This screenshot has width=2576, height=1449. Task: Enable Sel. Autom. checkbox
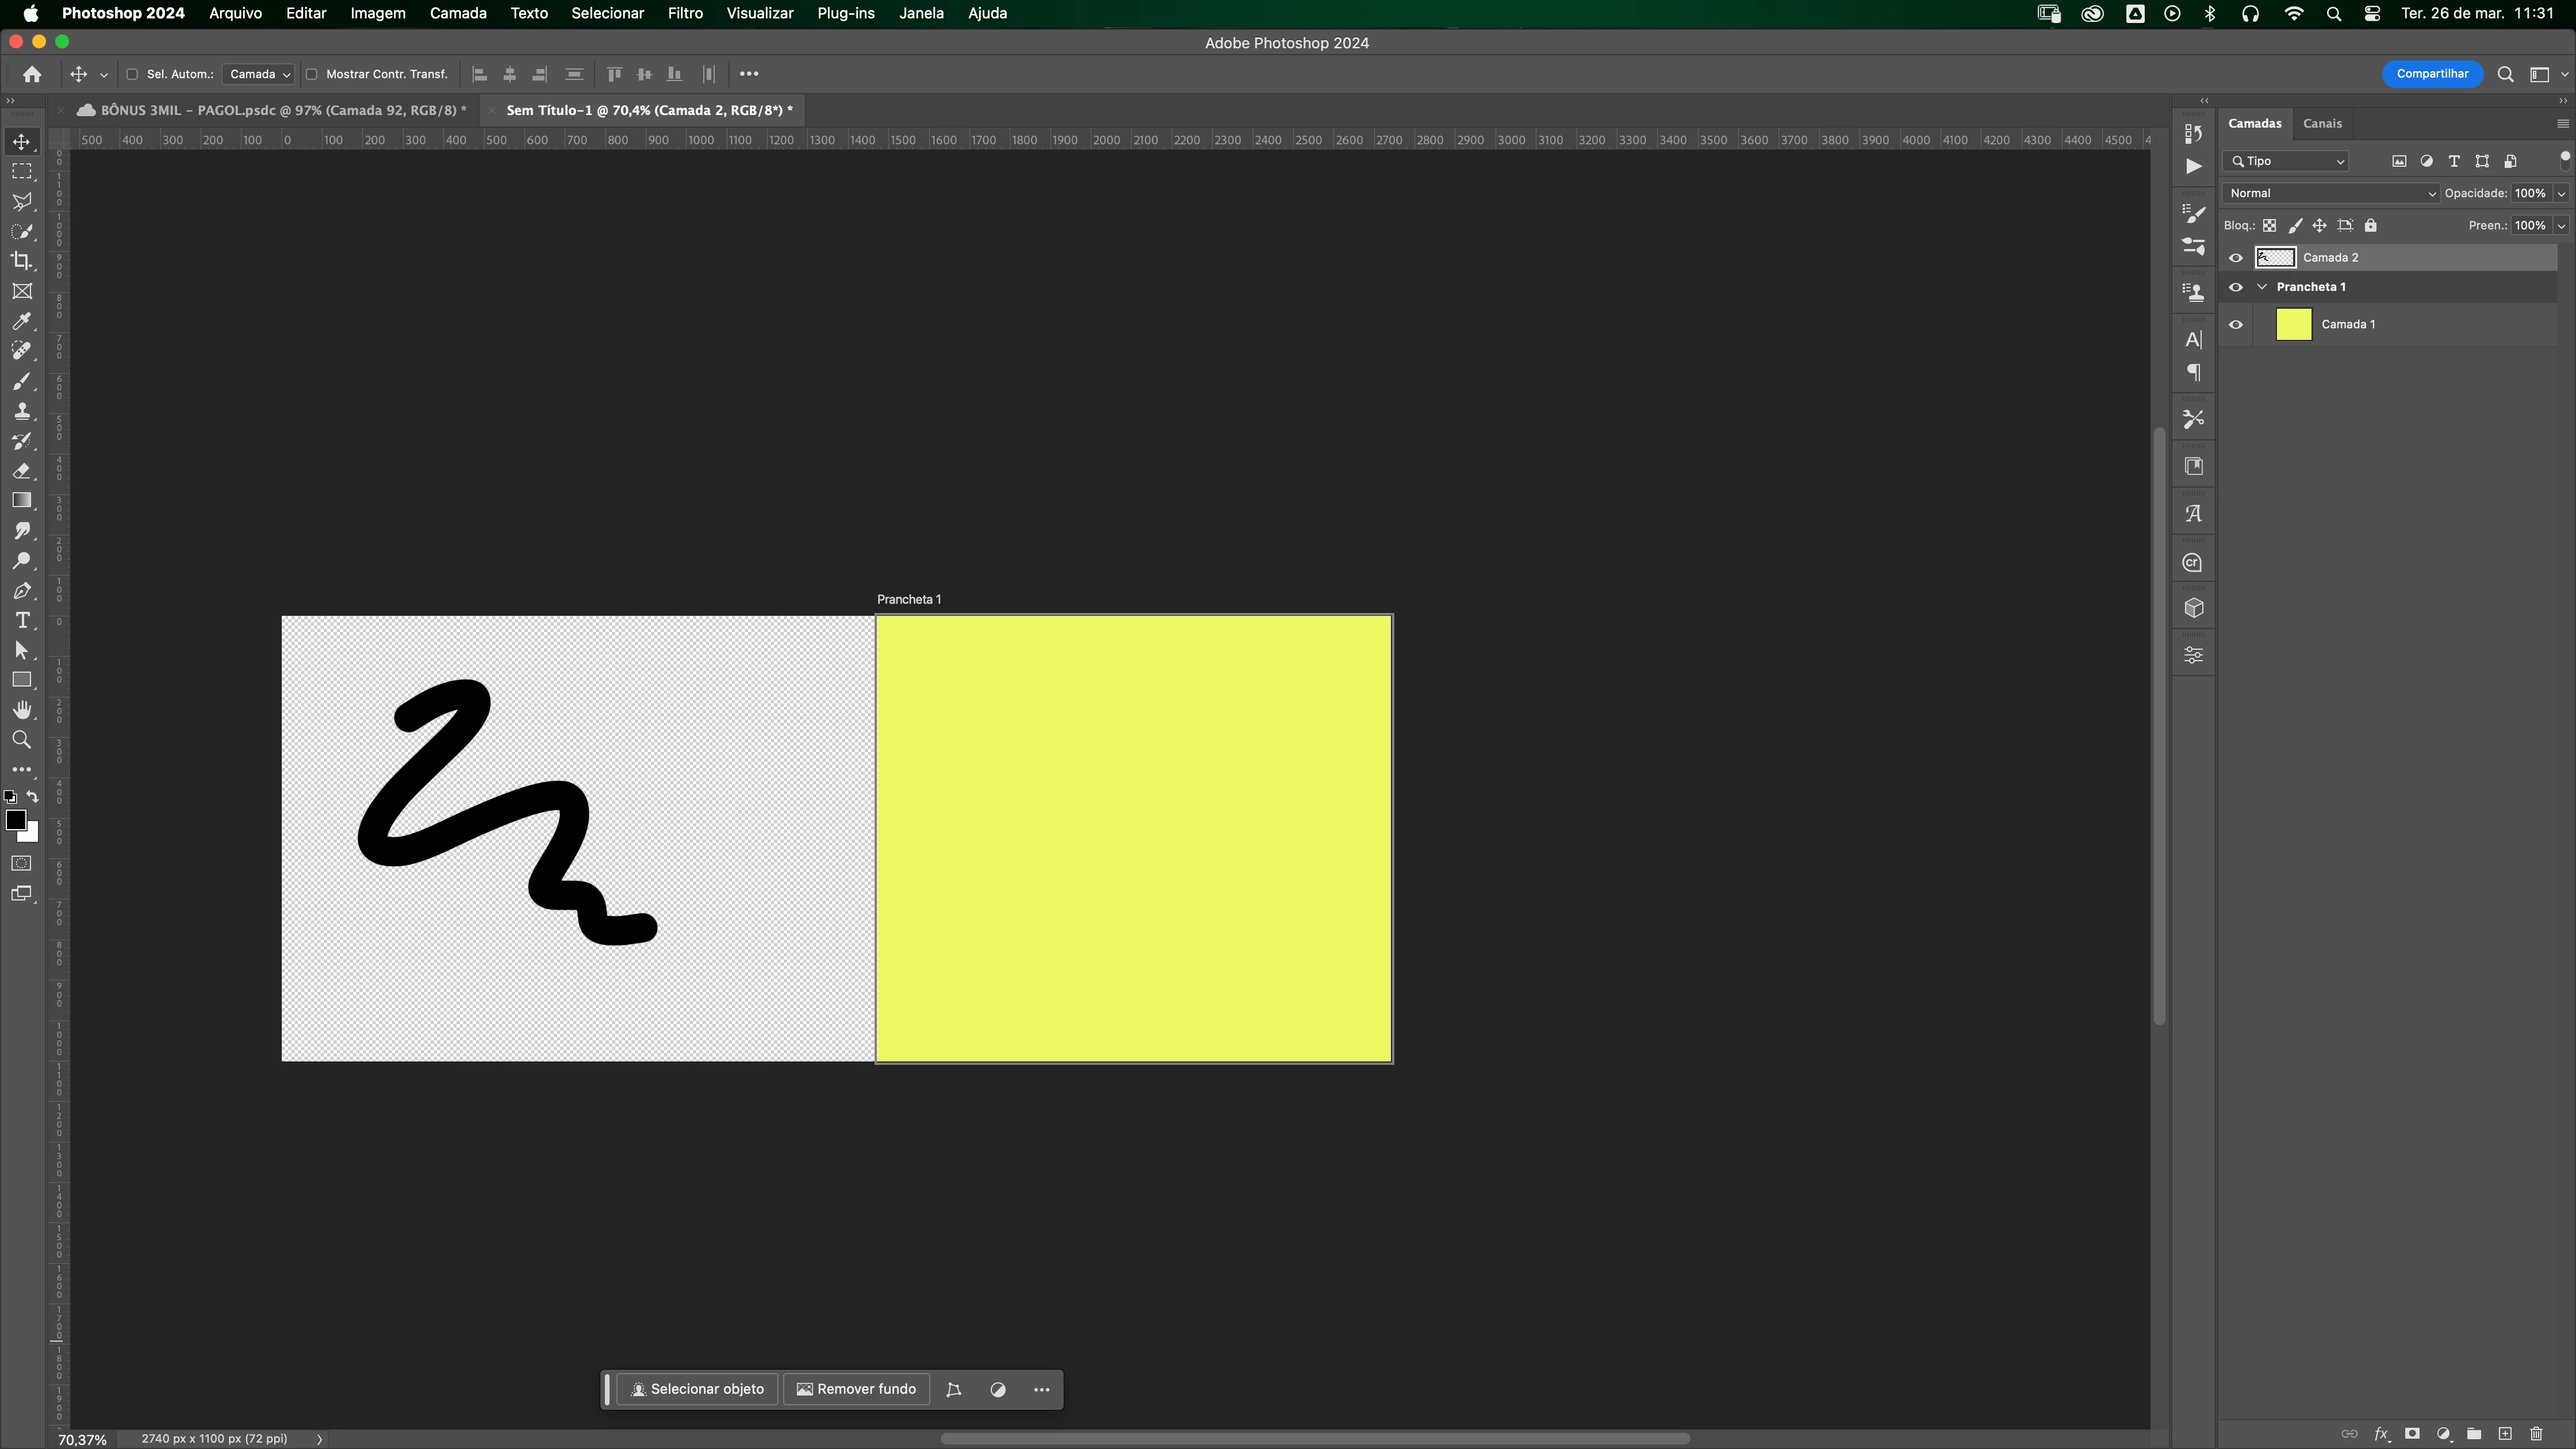point(132,74)
